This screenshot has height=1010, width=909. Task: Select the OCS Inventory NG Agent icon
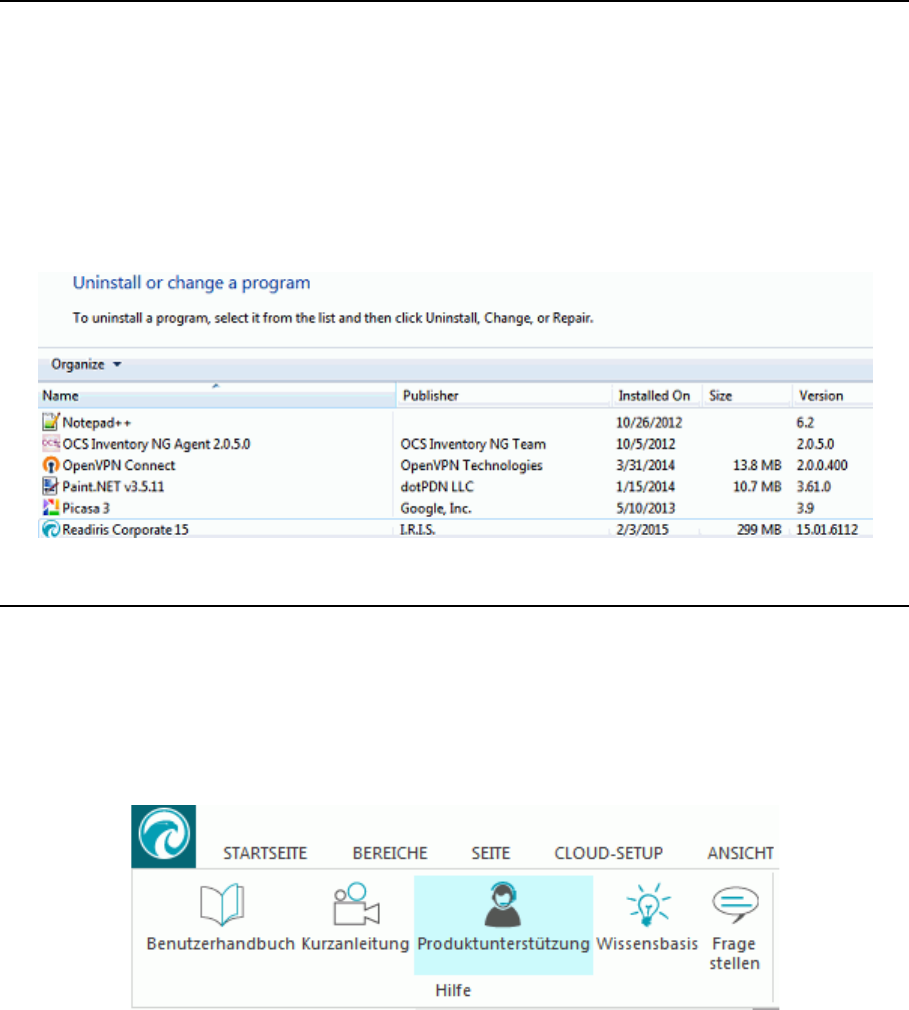(x=51, y=443)
